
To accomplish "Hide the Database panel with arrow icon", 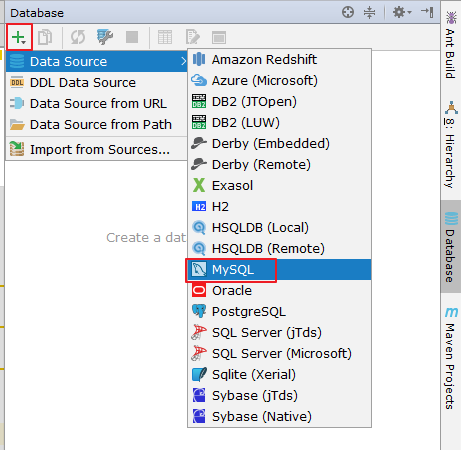I will (x=427, y=12).
